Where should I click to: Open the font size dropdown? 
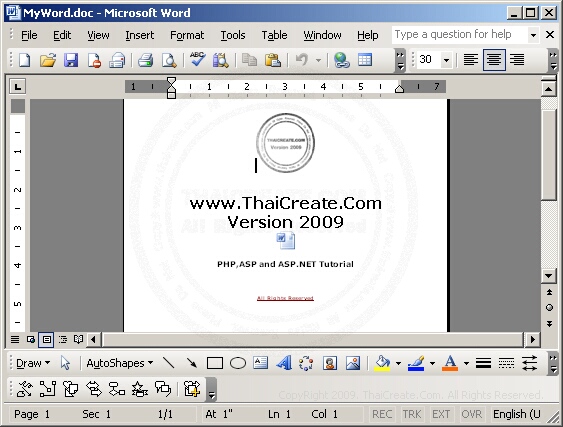[446, 60]
